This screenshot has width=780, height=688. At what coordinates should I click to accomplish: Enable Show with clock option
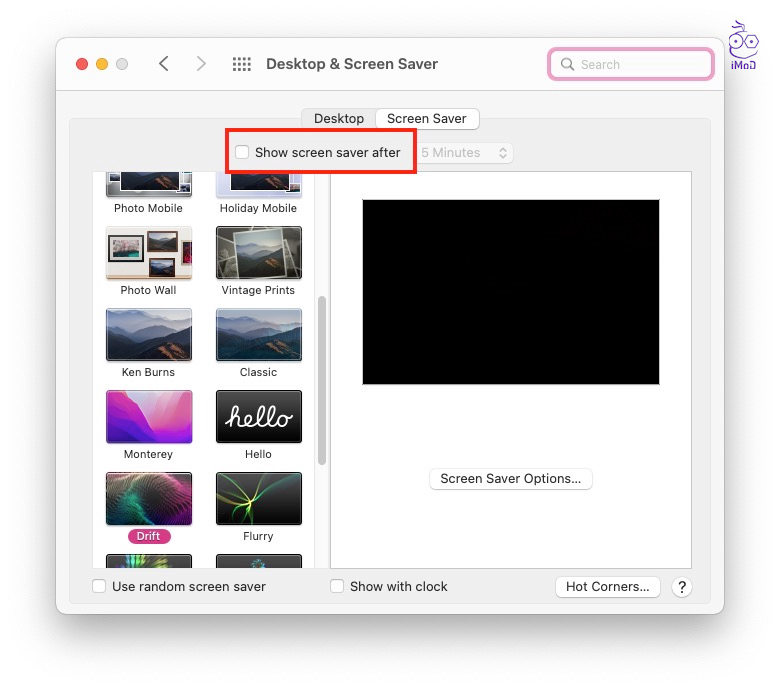point(338,587)
